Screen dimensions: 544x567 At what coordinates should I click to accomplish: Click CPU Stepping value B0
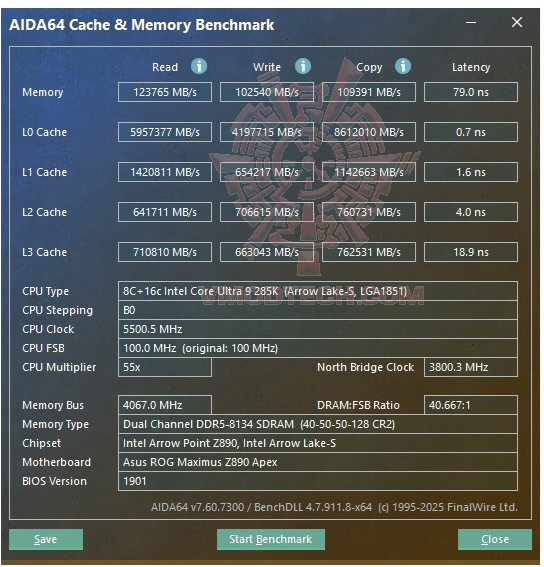[x=318, y=310]
